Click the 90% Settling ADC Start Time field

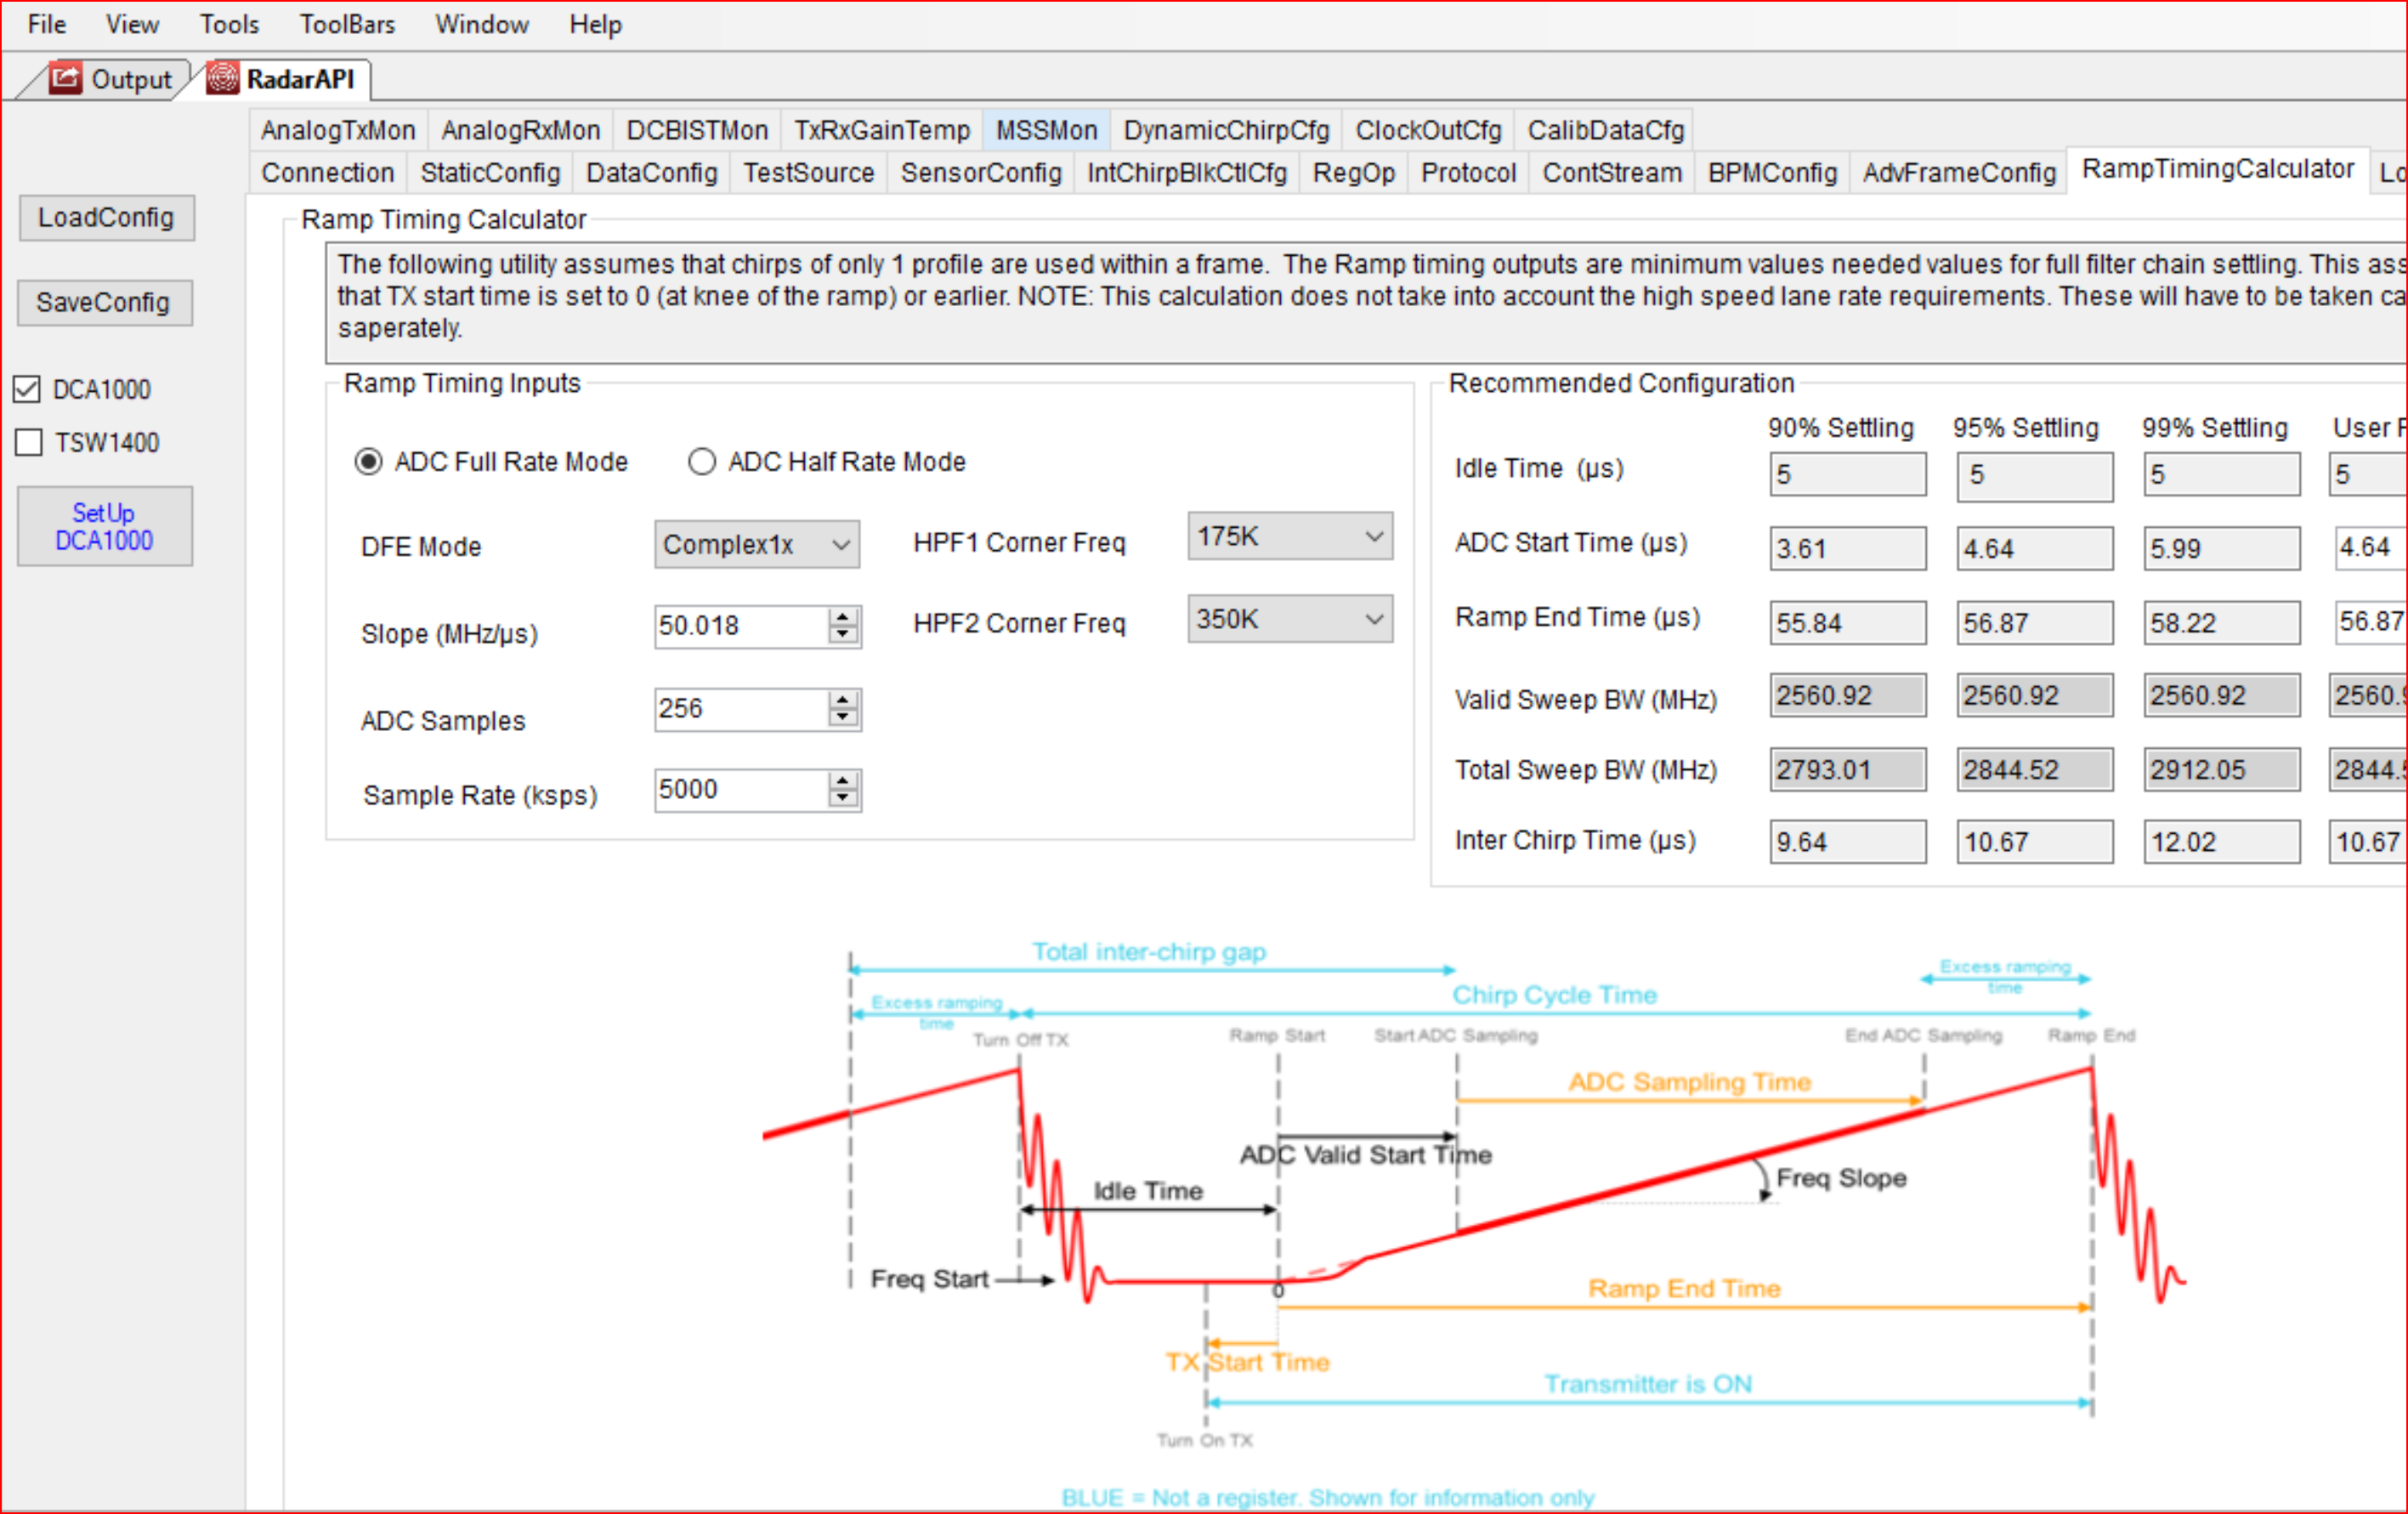(x=1847, y=548)
